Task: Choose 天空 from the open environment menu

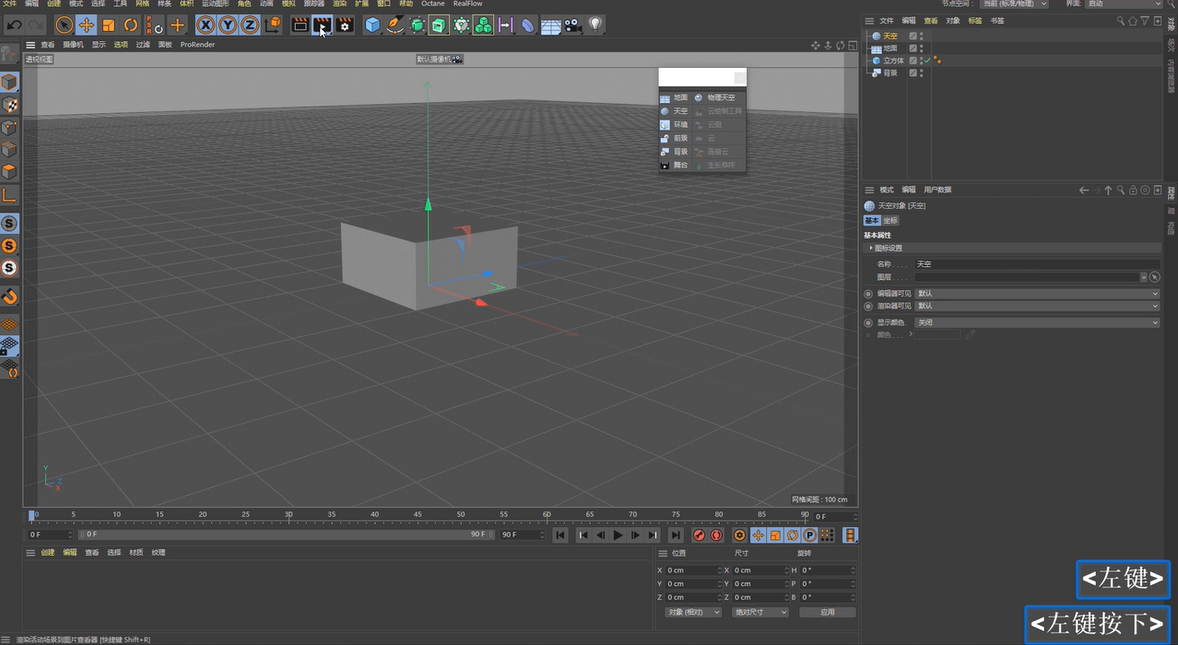Action: [680, 111]
